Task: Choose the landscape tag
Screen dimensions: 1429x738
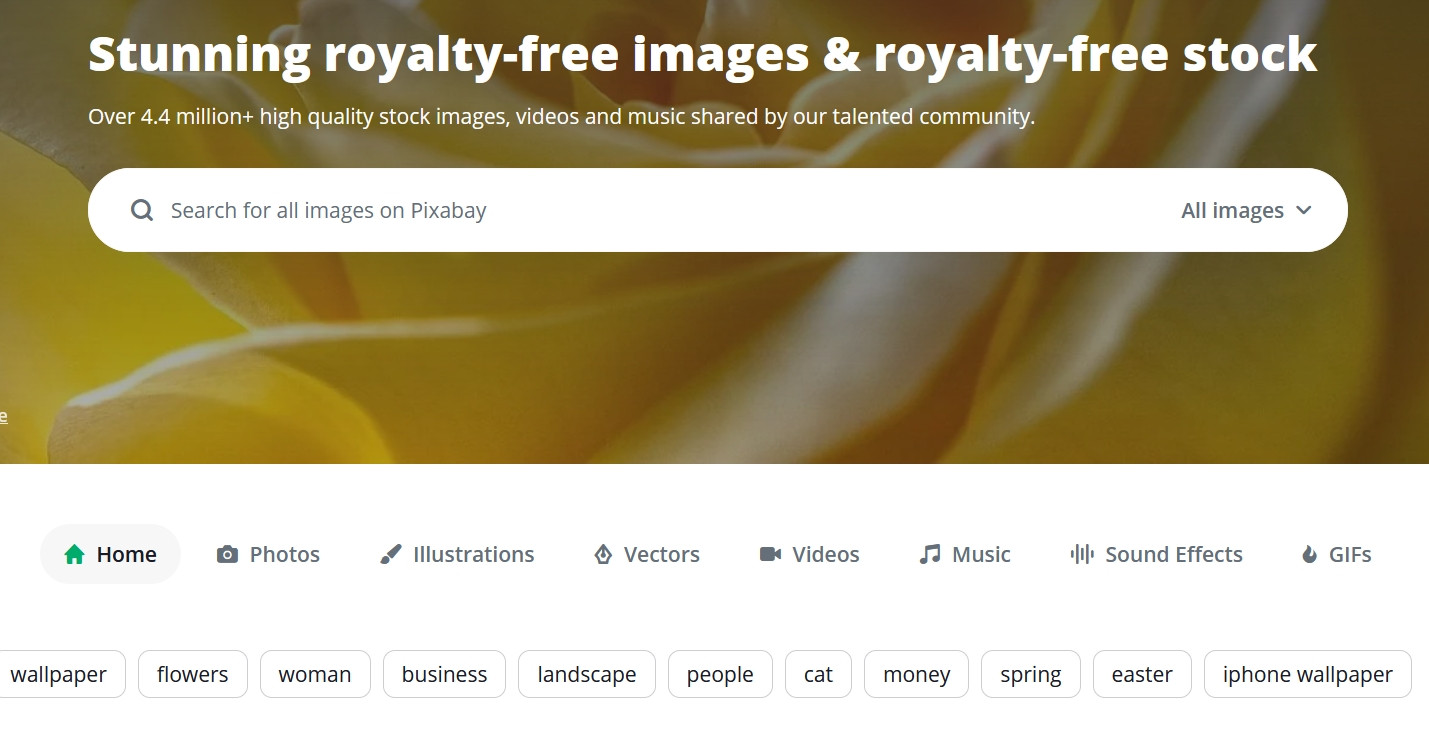Action: point(587,674)
